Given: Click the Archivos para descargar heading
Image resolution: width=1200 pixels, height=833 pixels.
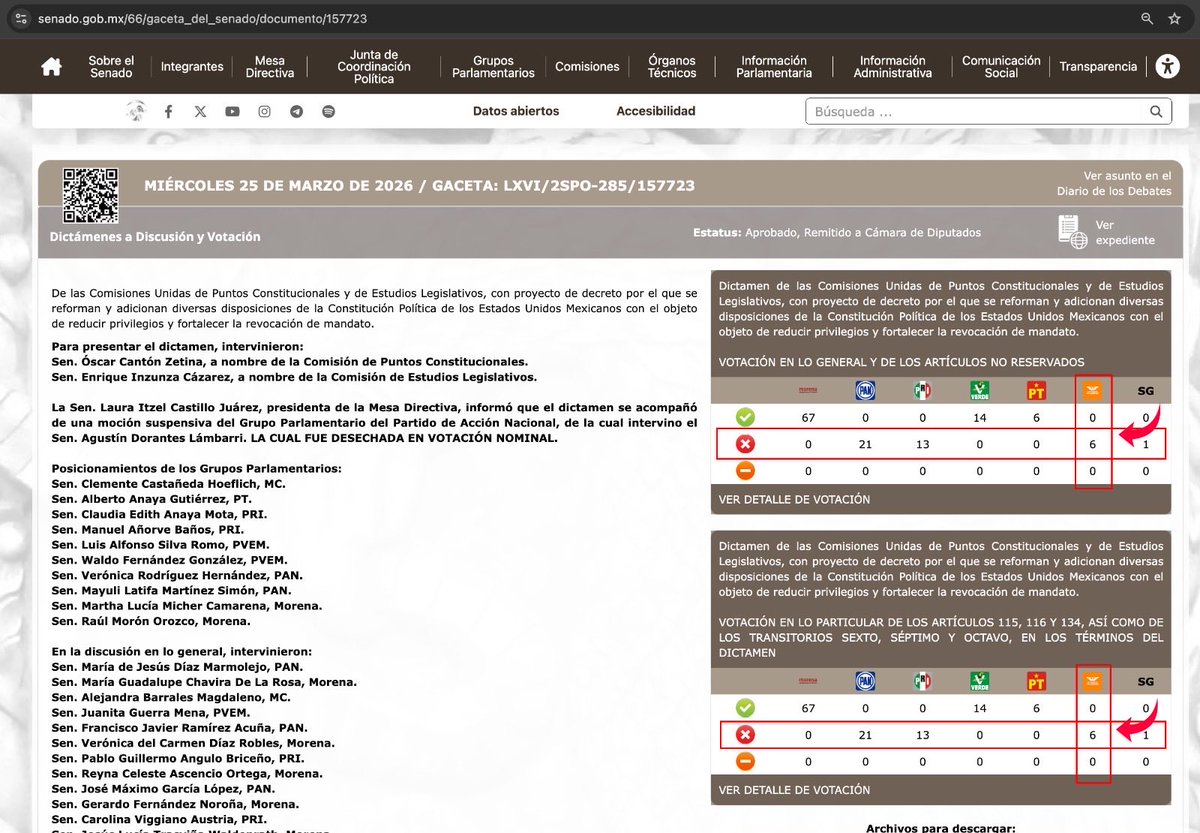Looking at the screenshot, I should tap(940, 828).
